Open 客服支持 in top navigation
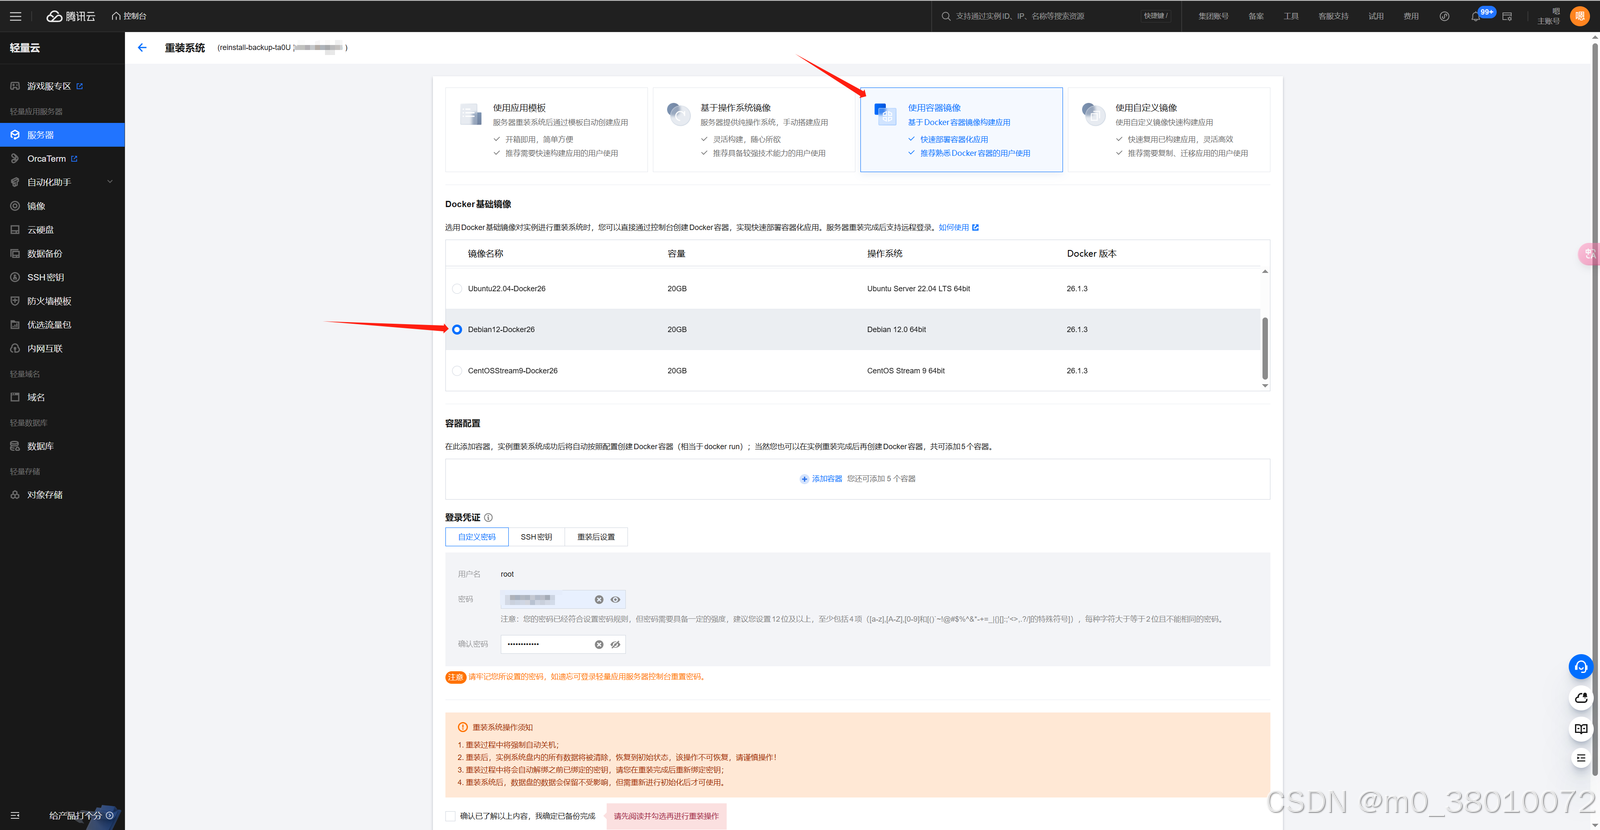 [1333, 16]
